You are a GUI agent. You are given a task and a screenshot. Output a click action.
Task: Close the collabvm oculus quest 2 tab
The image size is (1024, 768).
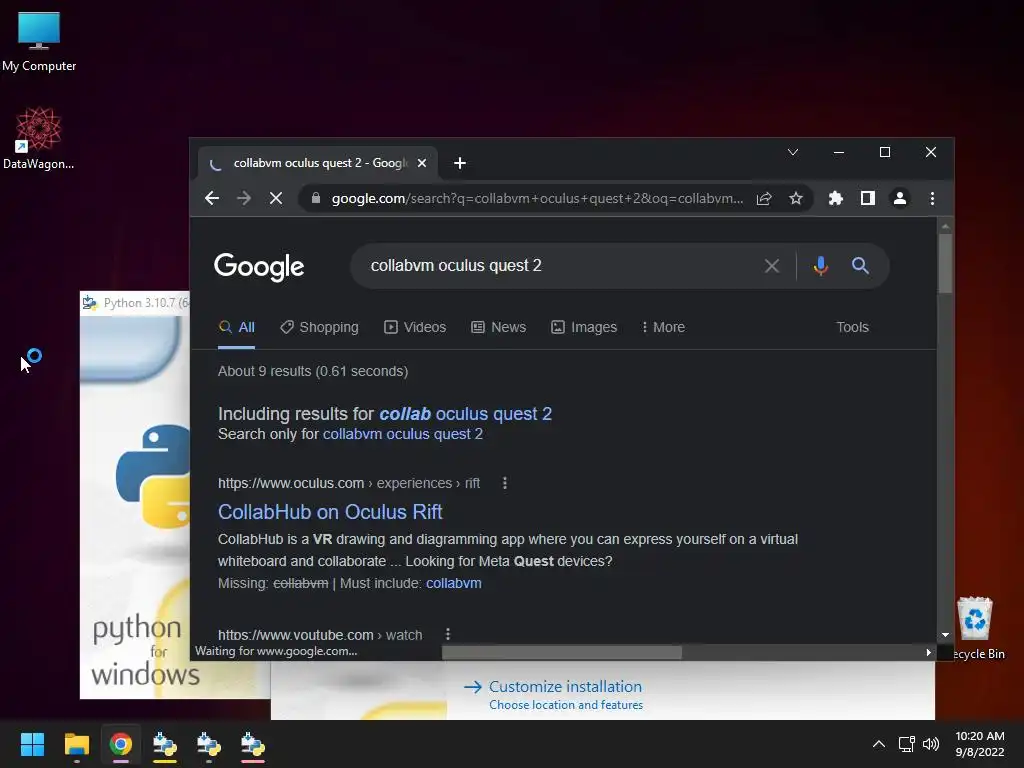[x=422, y=163]
